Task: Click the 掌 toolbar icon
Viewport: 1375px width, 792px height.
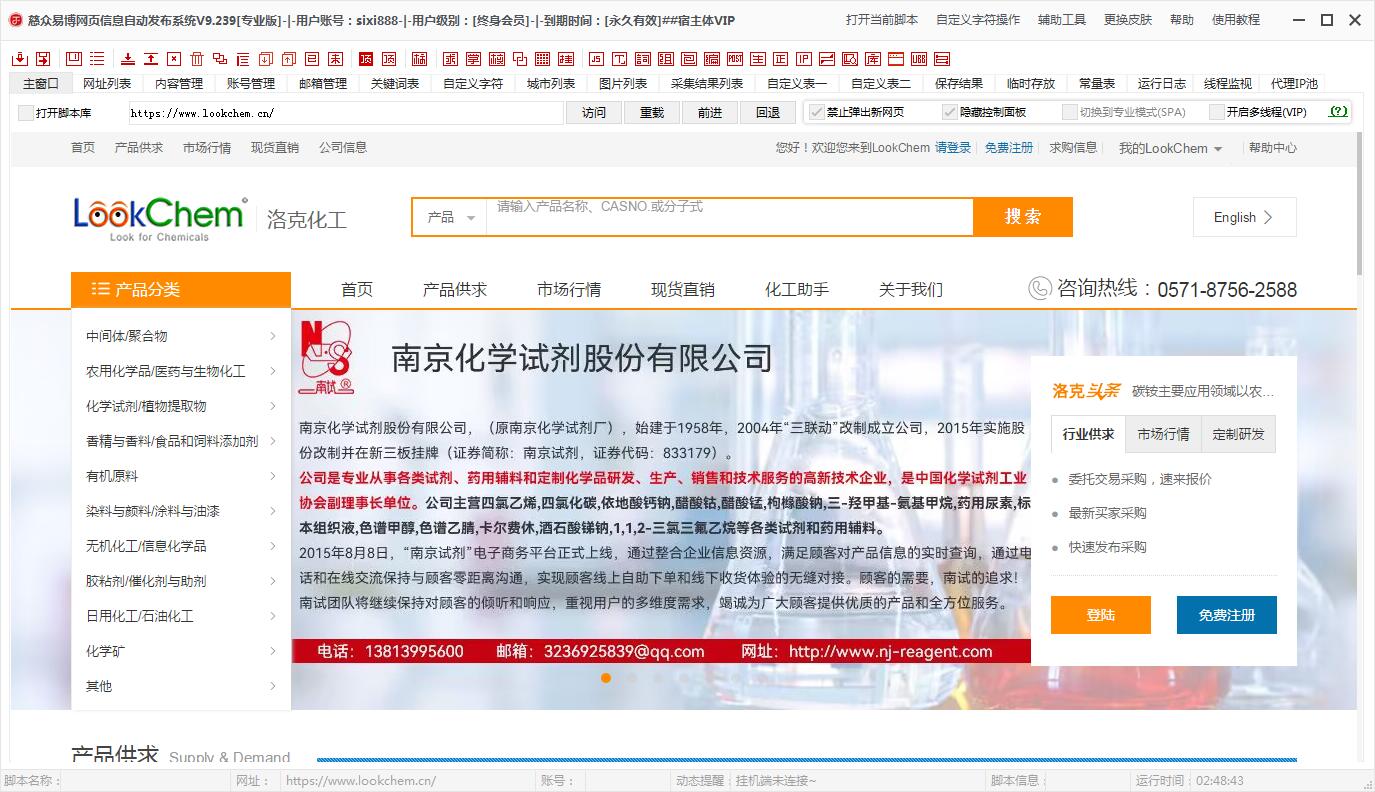Action: point(472,59)
